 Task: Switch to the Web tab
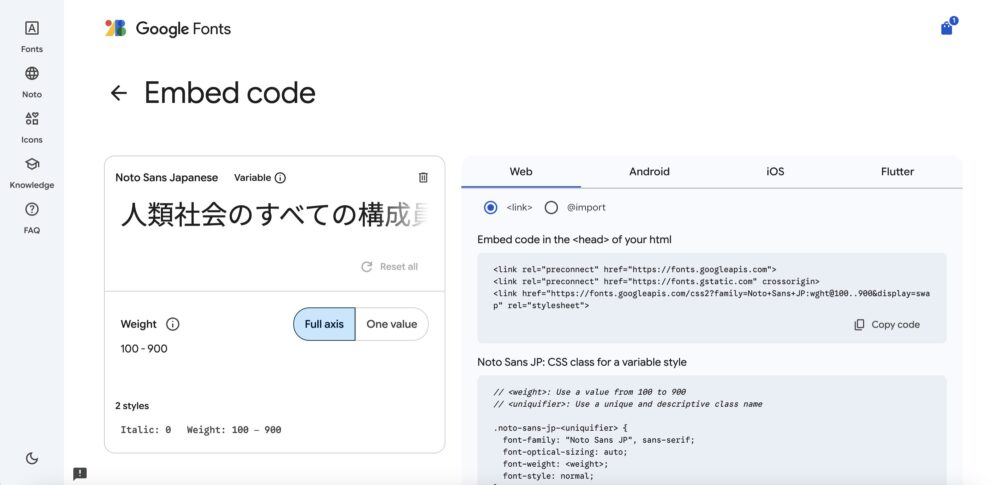click(521, 172)
